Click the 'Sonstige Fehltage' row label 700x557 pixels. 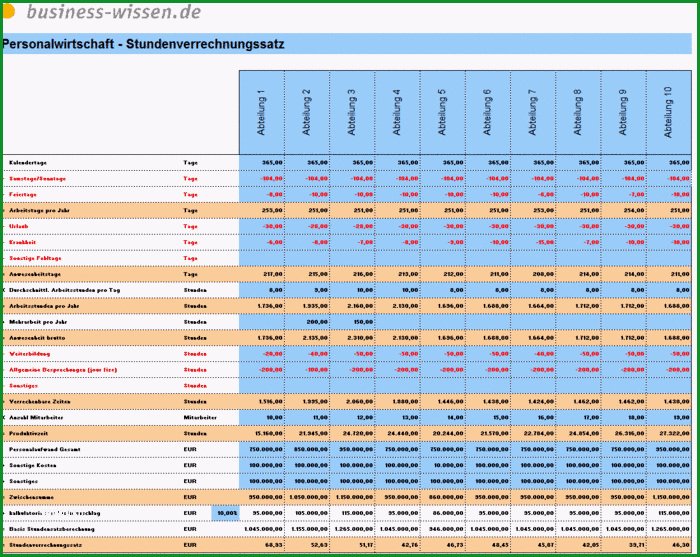pos(35,258)
